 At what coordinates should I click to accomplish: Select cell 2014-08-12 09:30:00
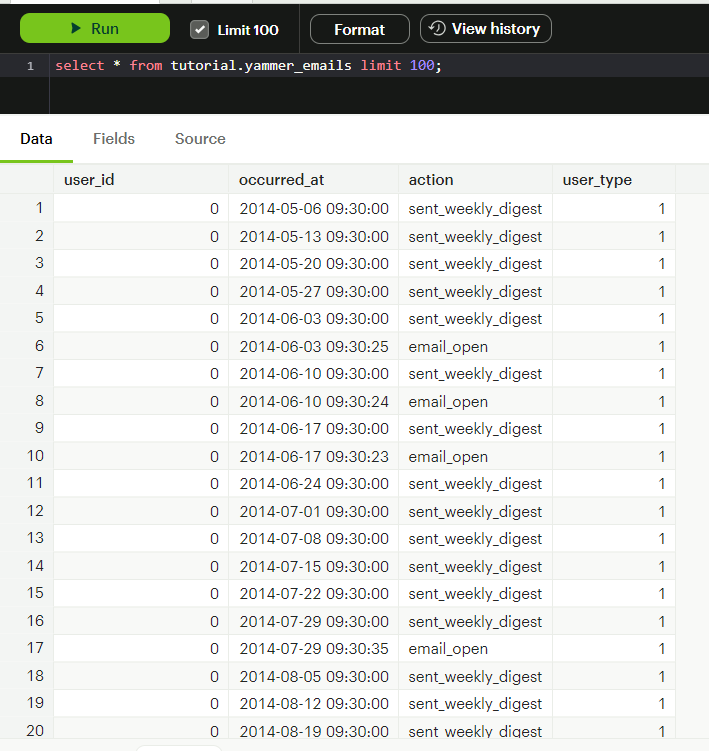(x=314, y=705)
